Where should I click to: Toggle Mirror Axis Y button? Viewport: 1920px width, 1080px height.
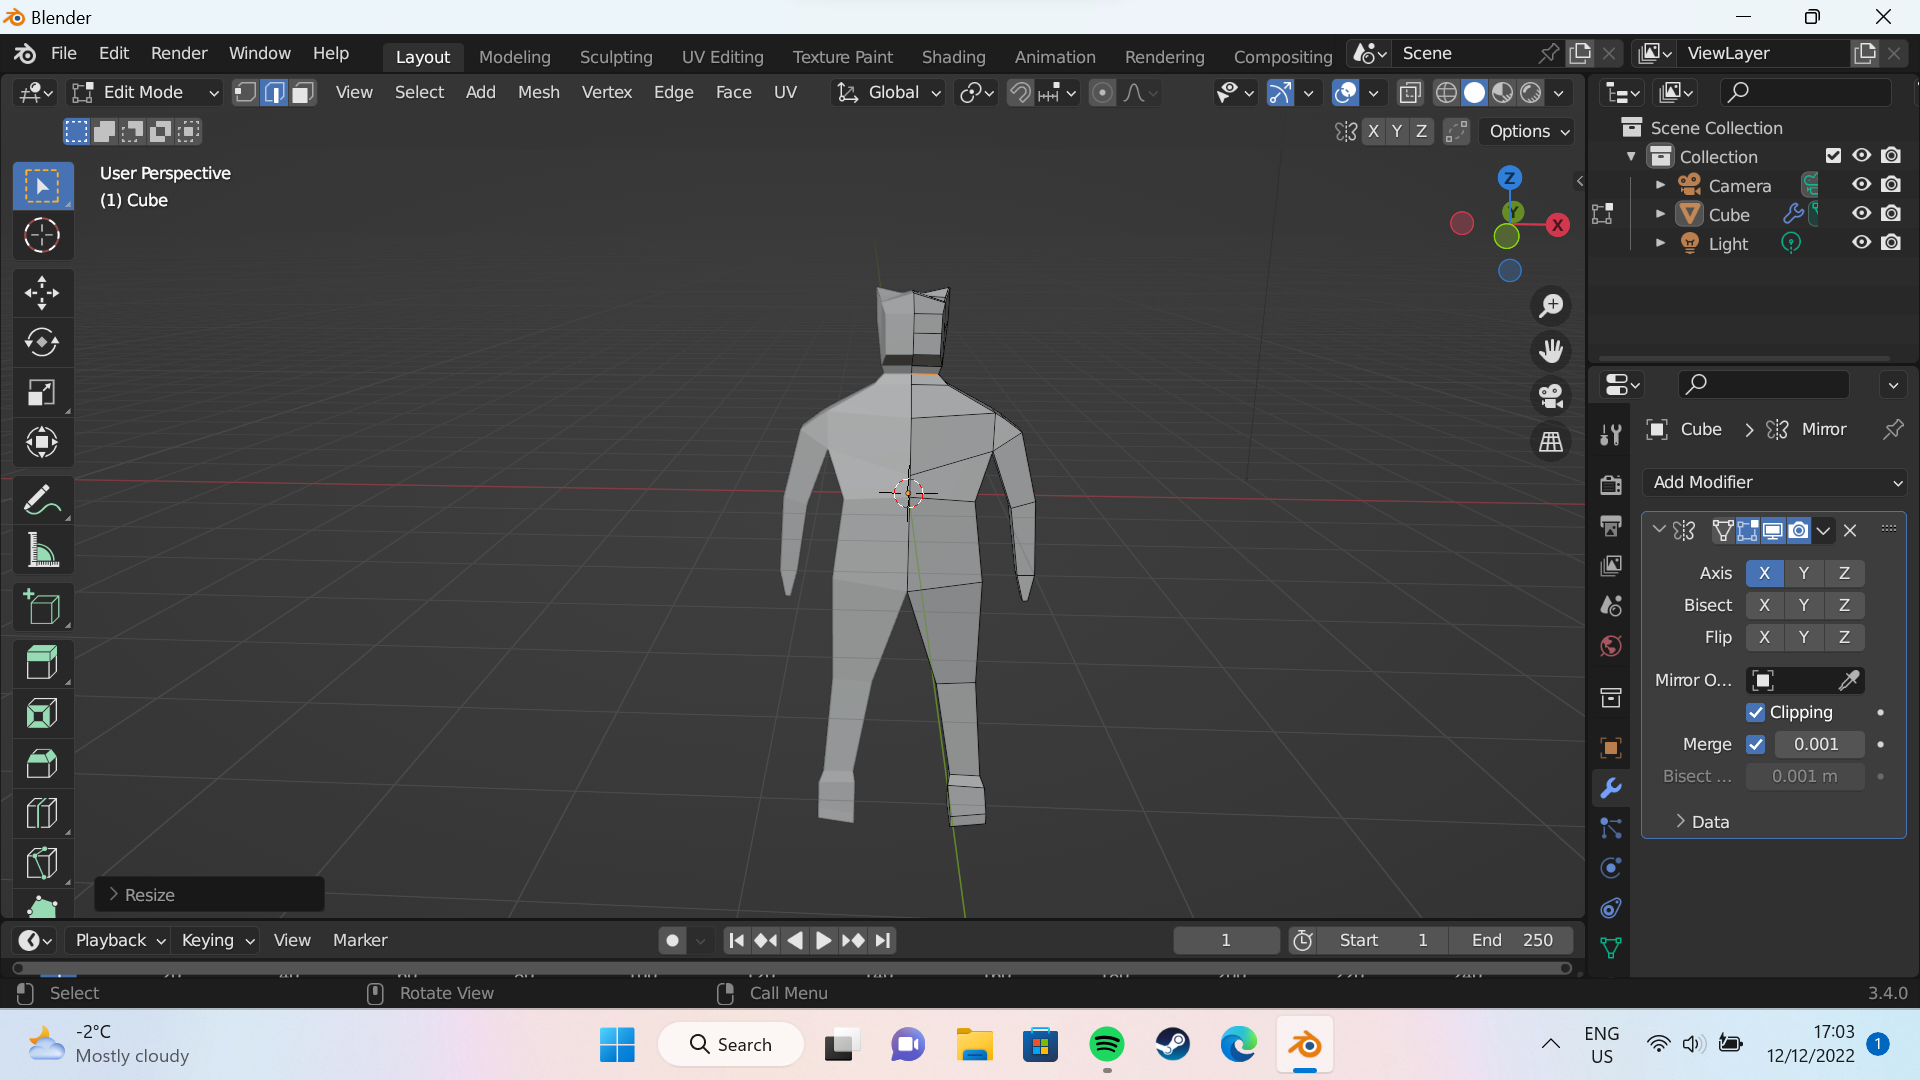pyautogui.click(x=1803, y=573)
